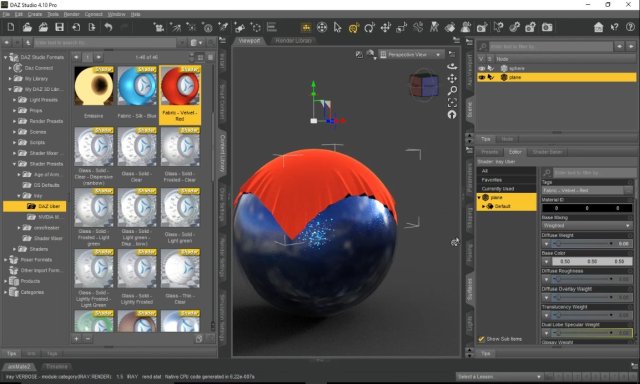Click the Save floppy disk icon
The image size is (640, 384).
pos(60,27)
